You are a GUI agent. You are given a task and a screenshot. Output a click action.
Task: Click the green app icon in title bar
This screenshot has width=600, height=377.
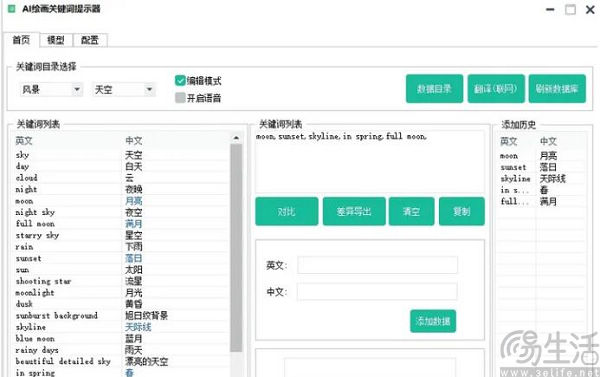pyautogui.click(x=12, y=8)
